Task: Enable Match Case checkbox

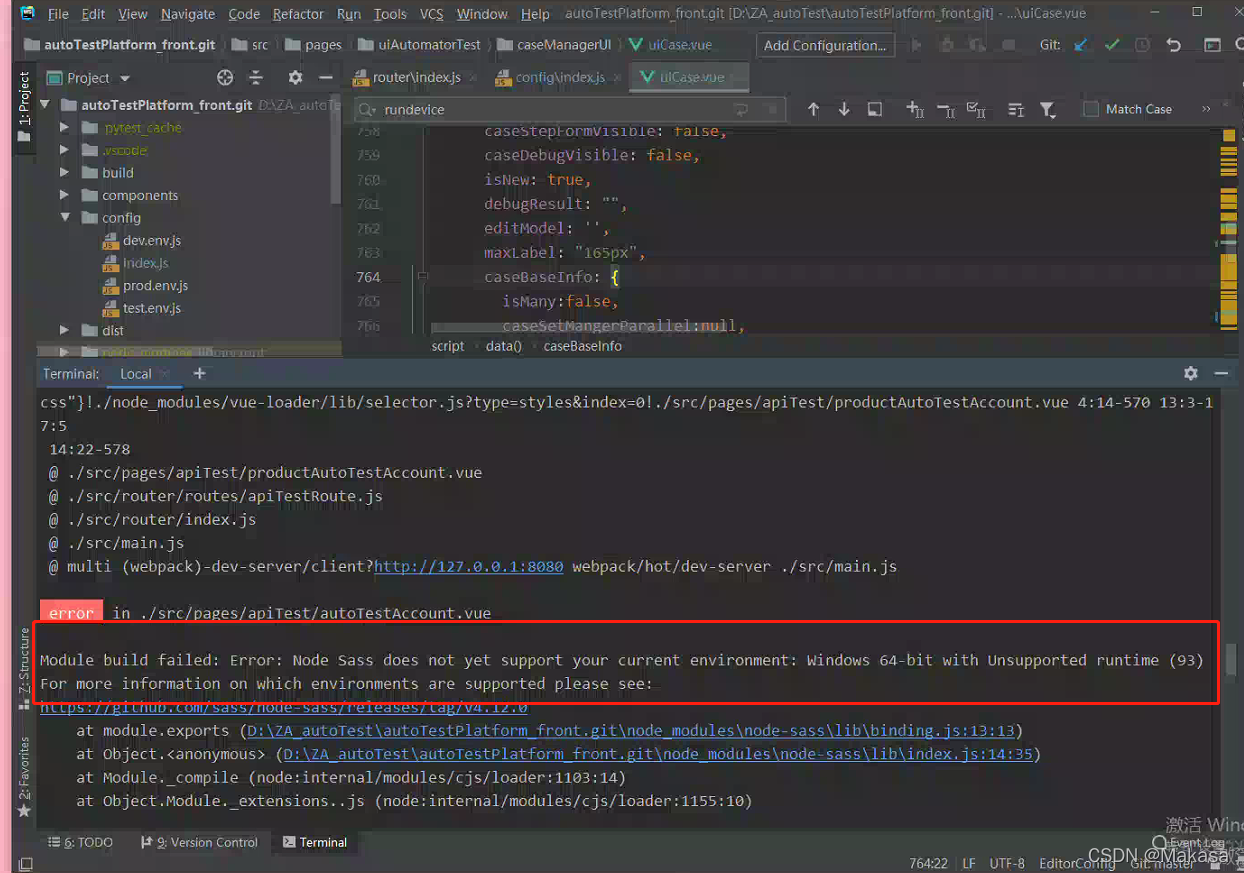Action: point(1090,109)
